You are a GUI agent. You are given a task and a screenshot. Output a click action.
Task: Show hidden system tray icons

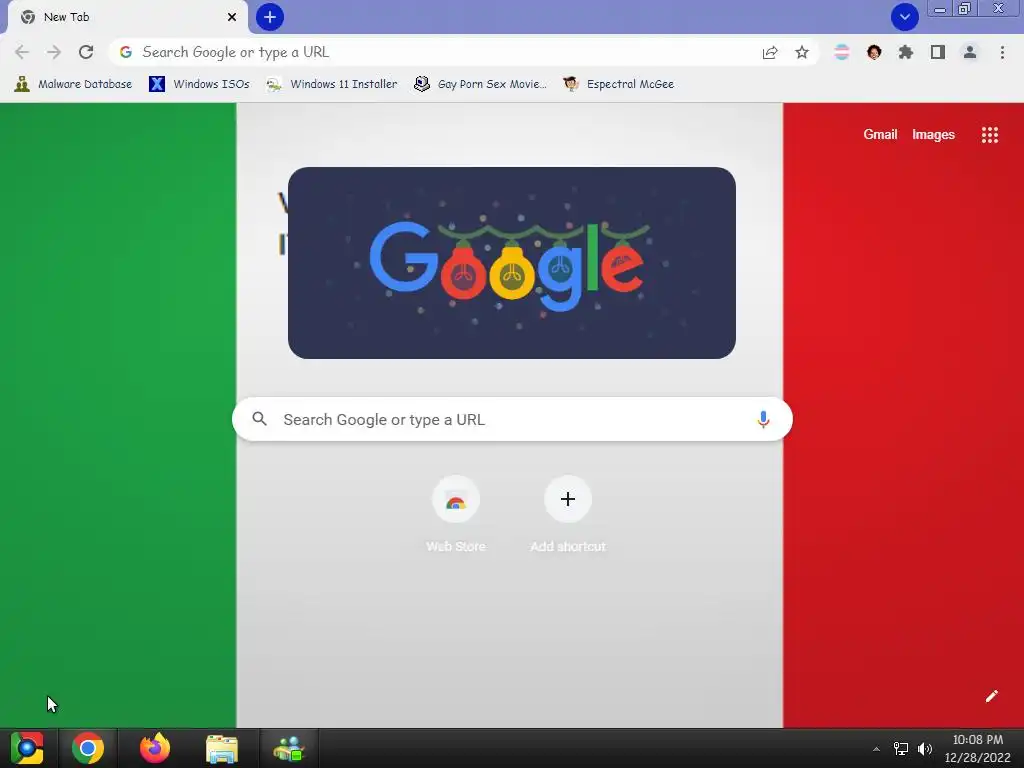(x=876, y=749)
